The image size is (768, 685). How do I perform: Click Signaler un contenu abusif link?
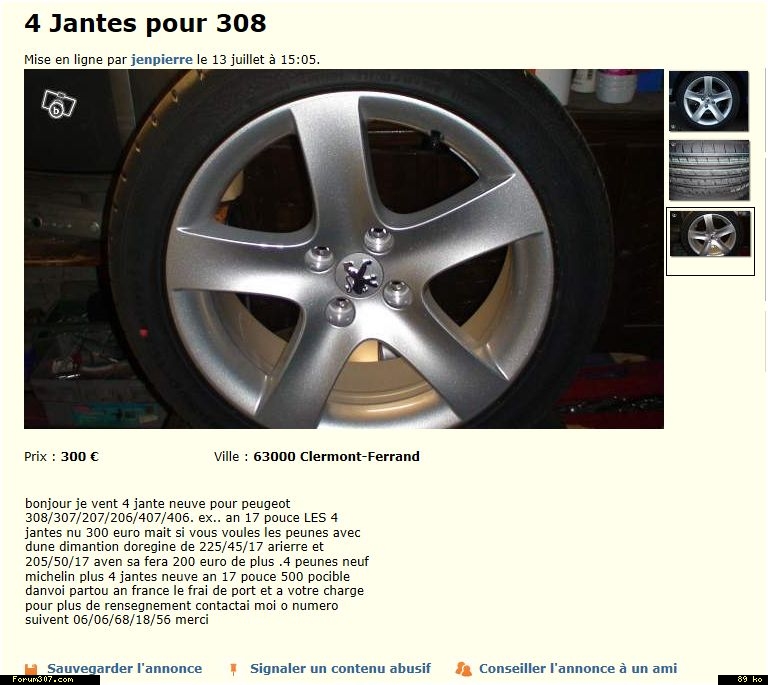(340, 668)
